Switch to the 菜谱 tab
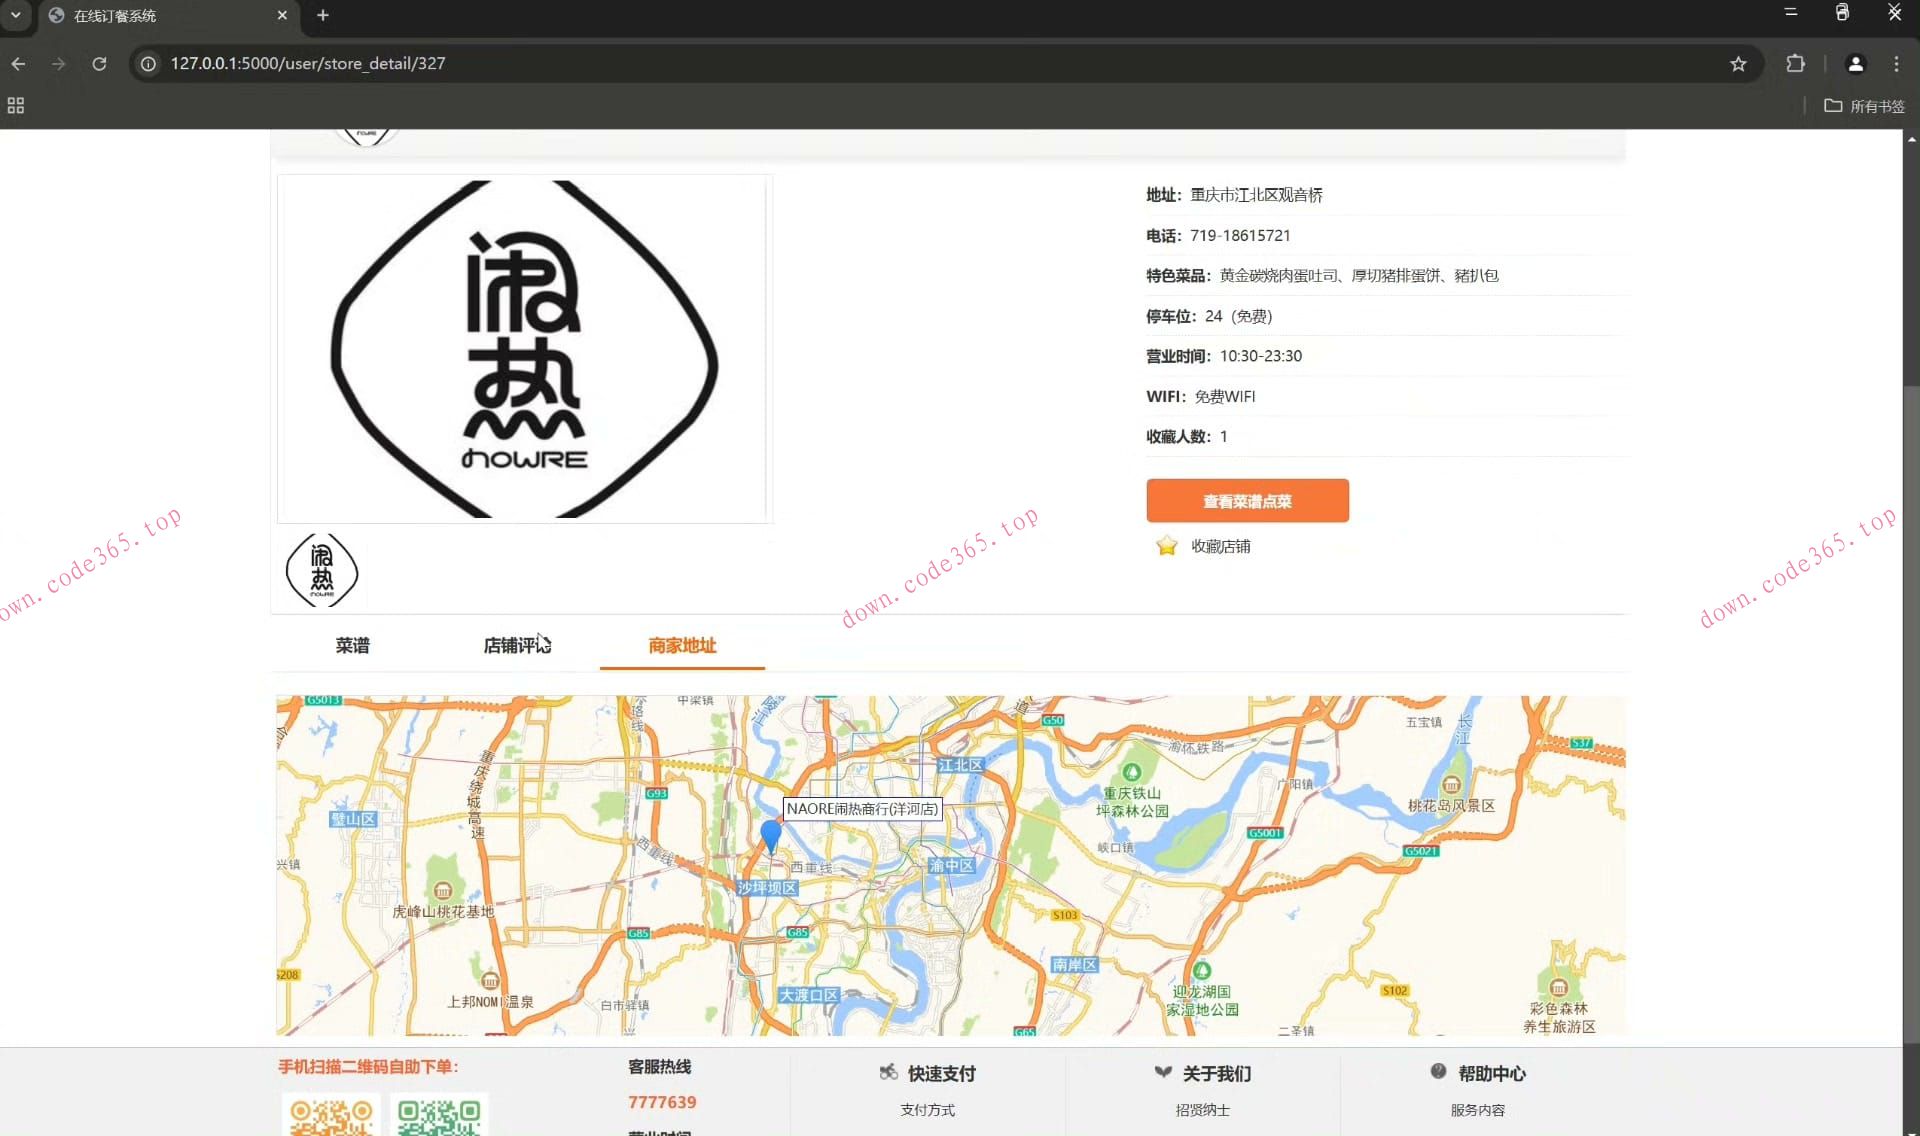Screen dimensions: 1920x1136 pos(352,645)
